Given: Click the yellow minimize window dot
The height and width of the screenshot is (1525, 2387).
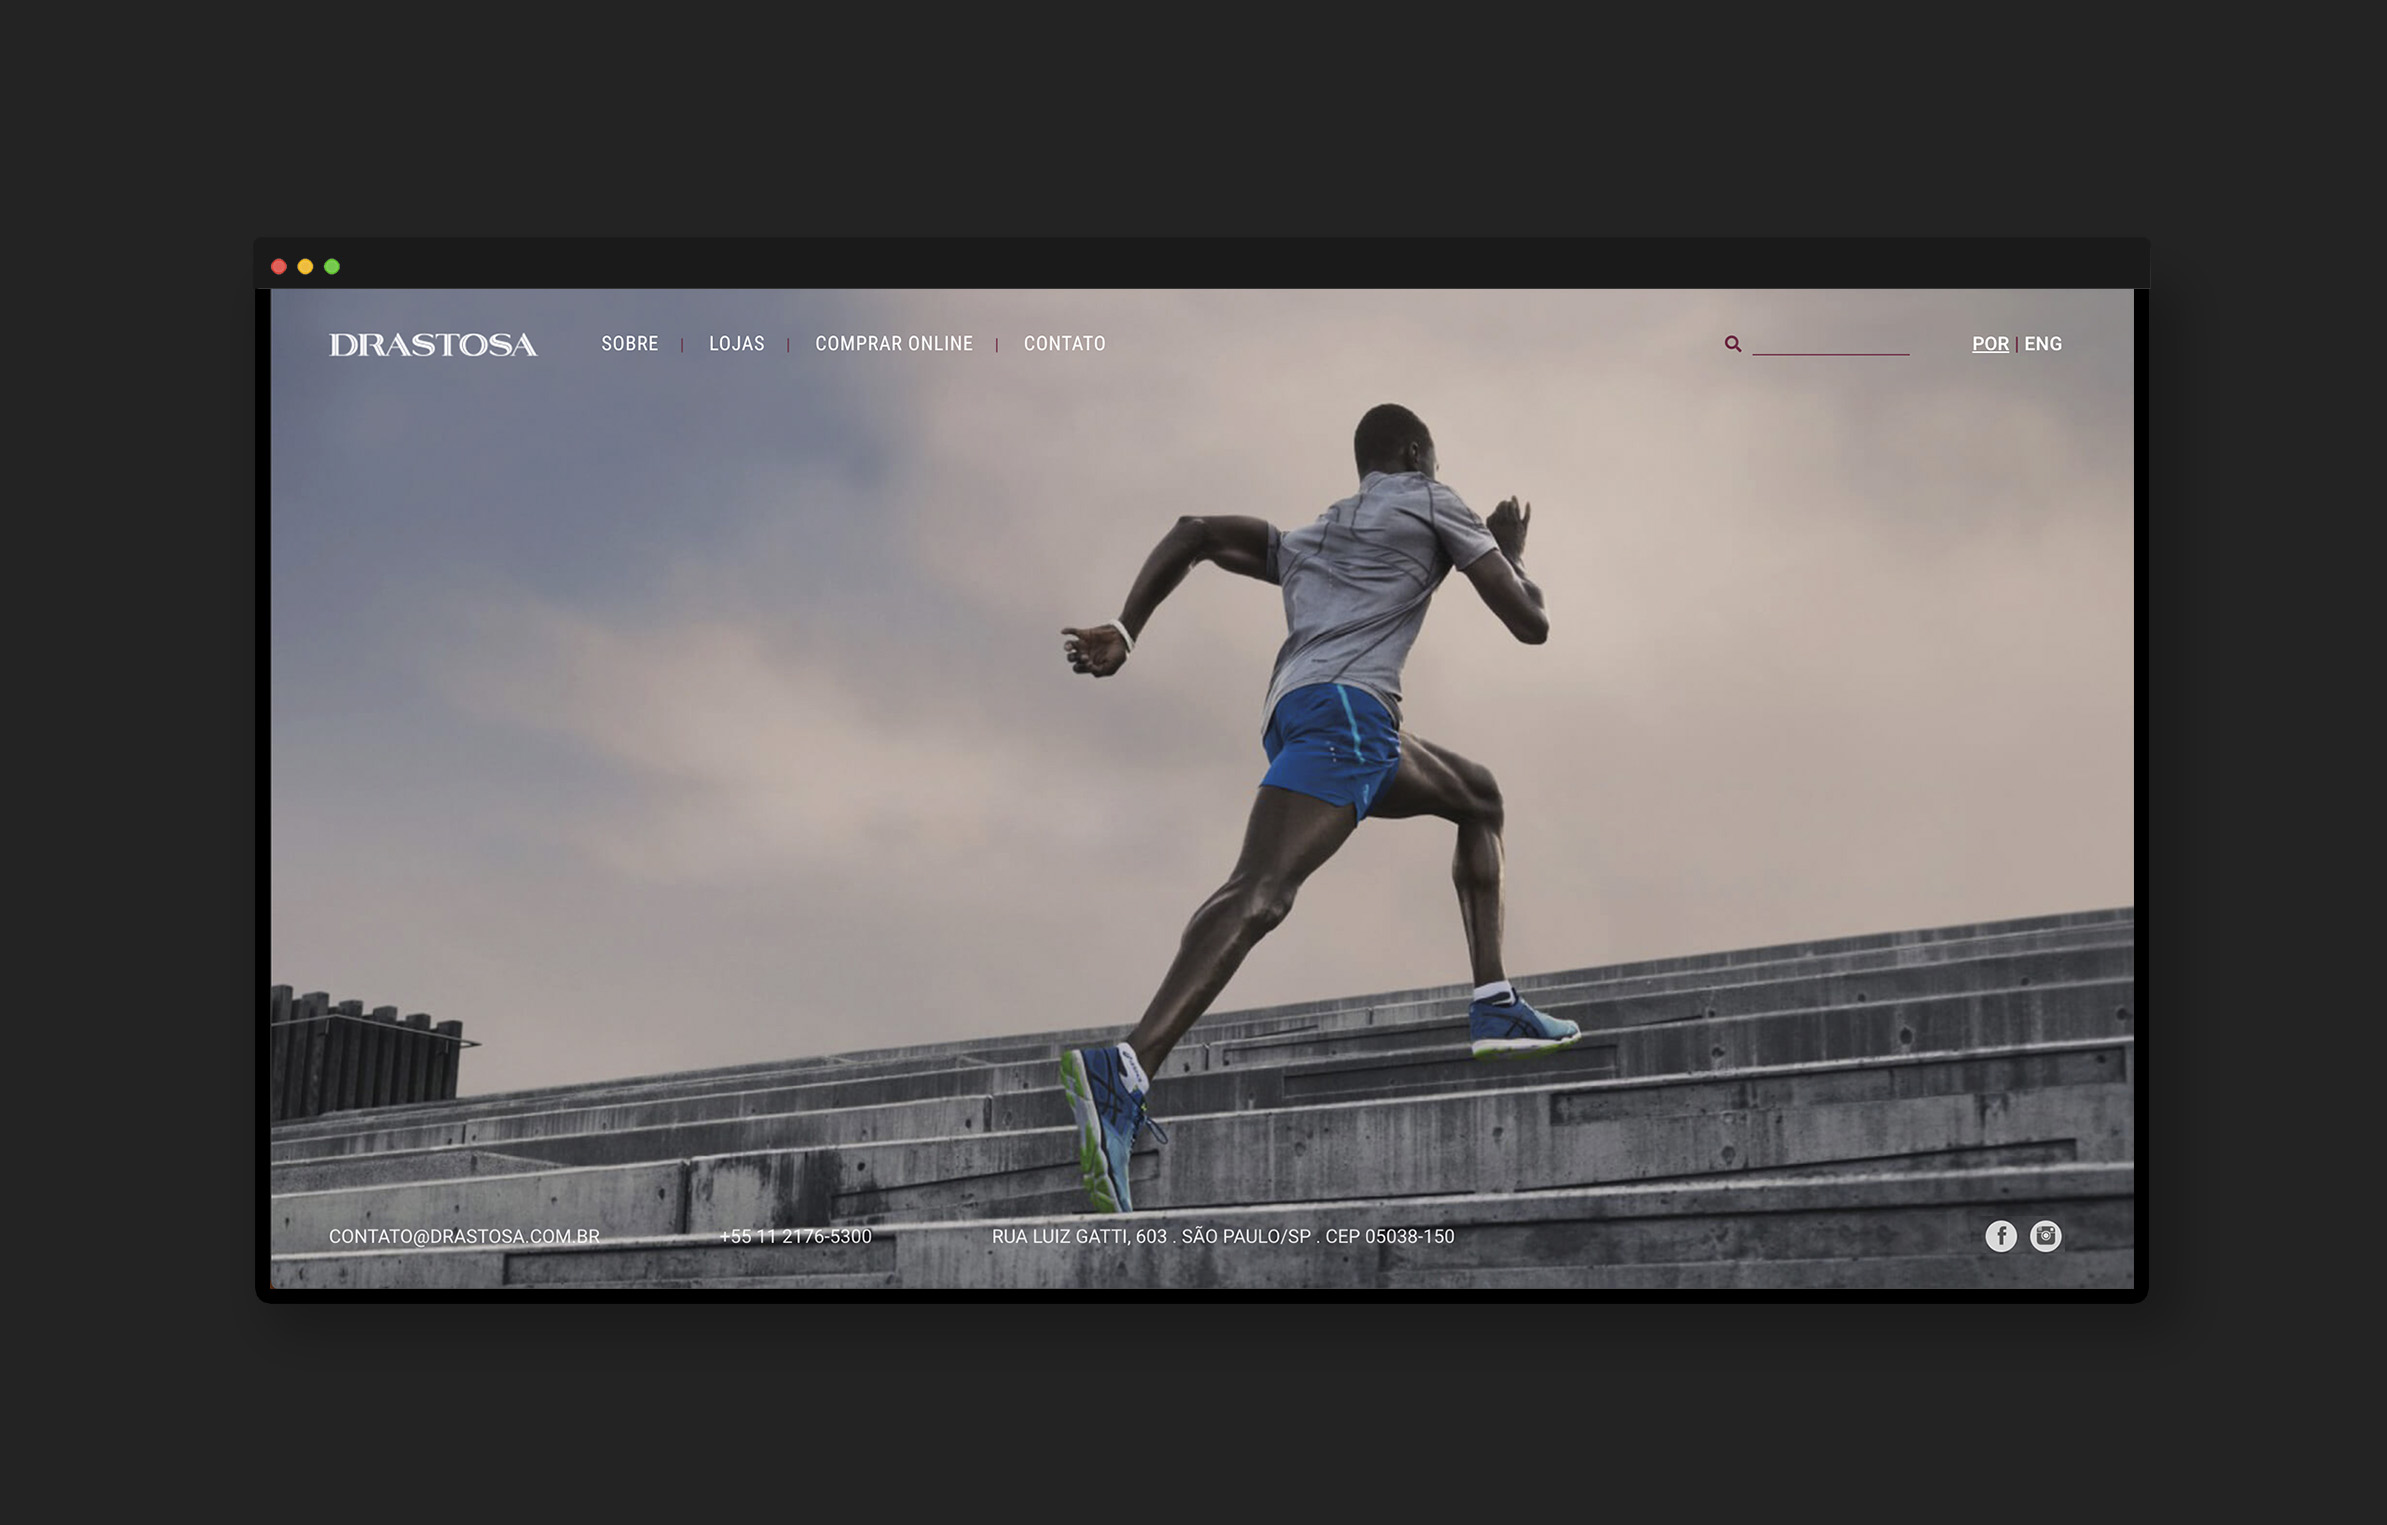Looking at the screenshot, I should pos(305,266).
